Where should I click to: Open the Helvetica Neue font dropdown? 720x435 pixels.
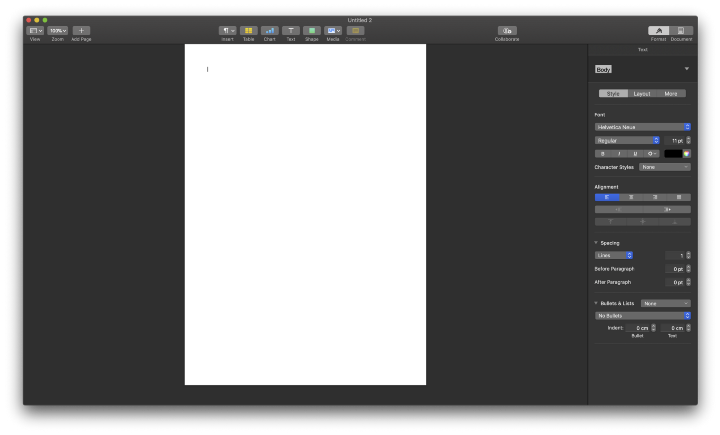click(642, 127)
